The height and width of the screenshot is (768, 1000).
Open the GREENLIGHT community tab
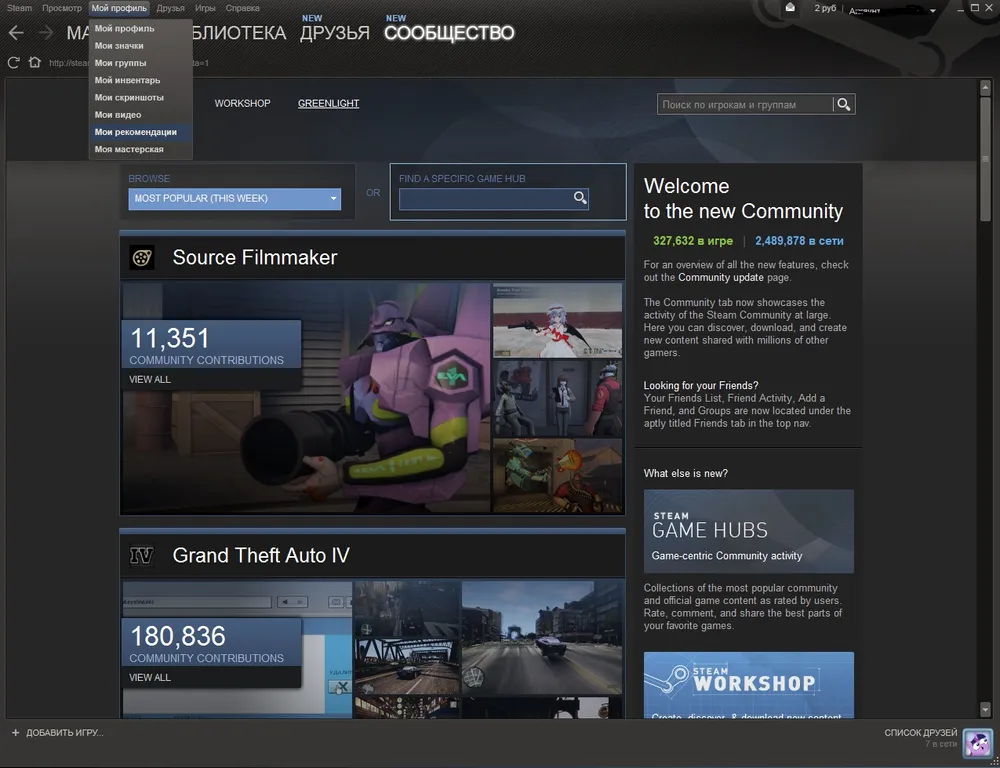pyautogui.click(x=328, y=103)
